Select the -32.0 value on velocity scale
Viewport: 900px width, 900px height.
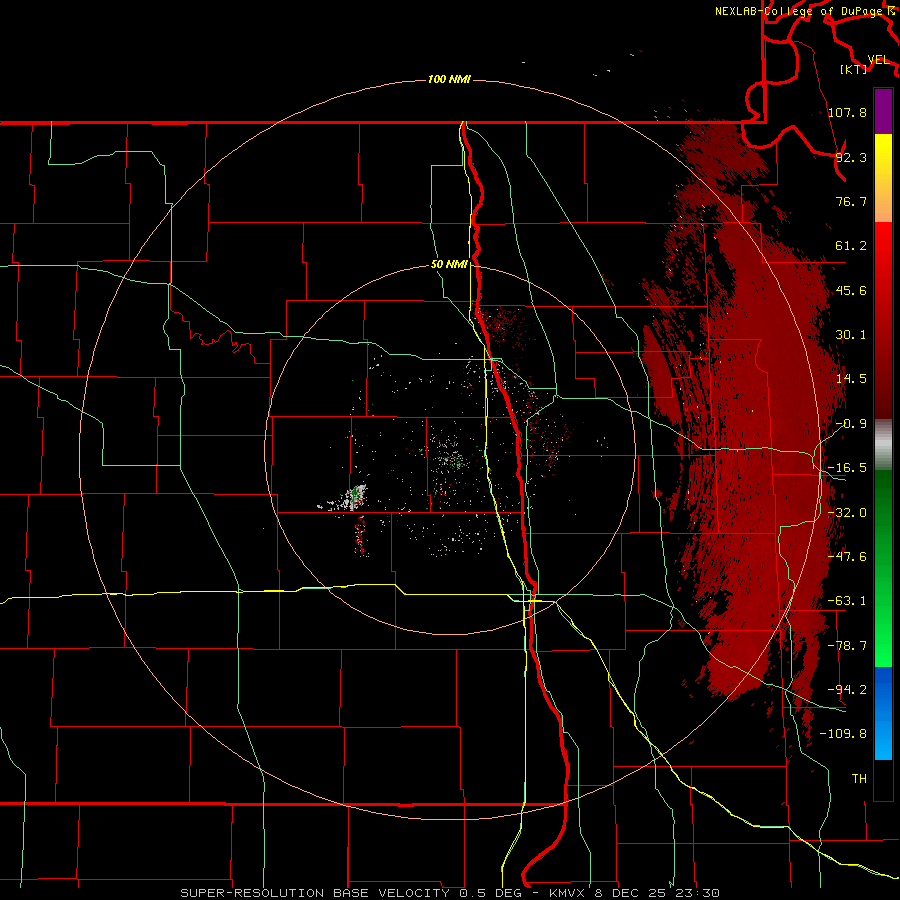pos(847,513)
